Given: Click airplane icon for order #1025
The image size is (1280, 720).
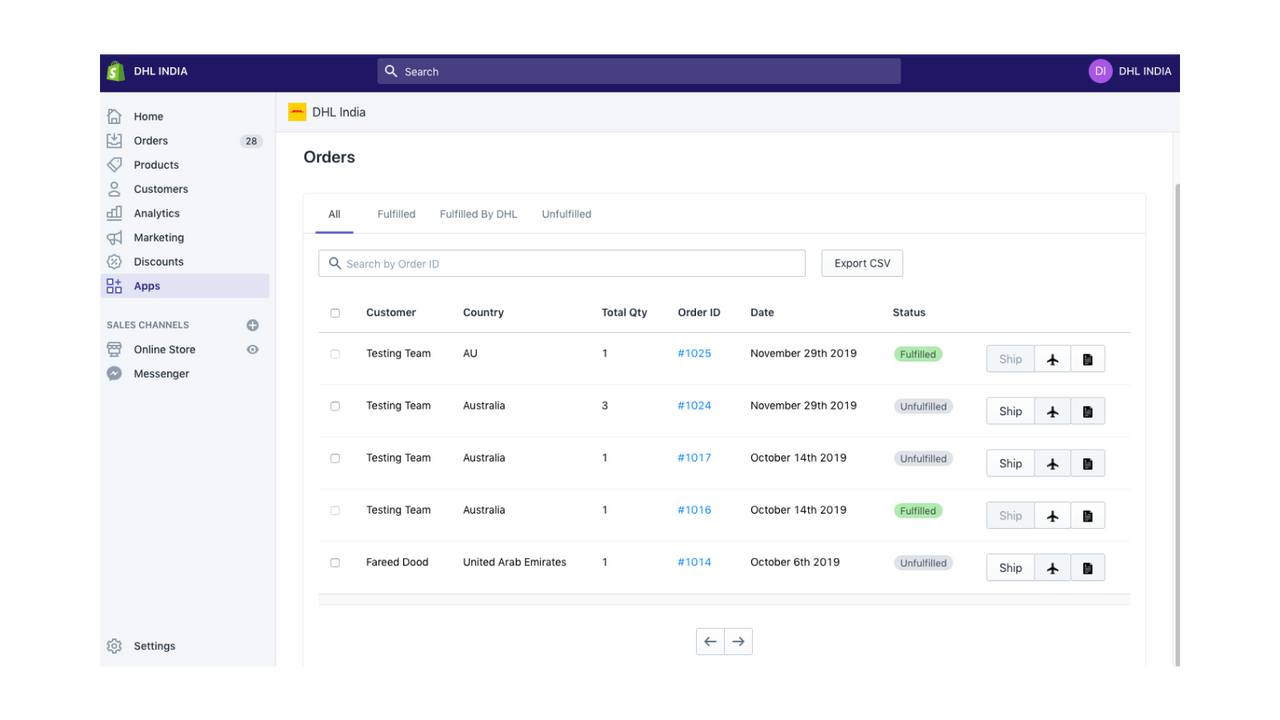Looking at the screenshot, I should [1052, 359].
